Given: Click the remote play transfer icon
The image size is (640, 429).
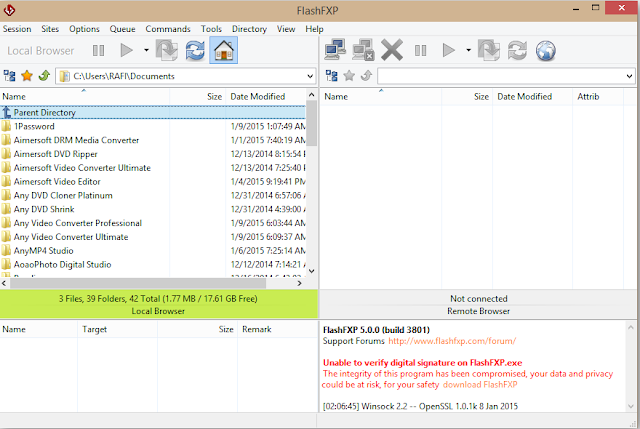Looking at the screenshot, I should (x=449, y=51).
